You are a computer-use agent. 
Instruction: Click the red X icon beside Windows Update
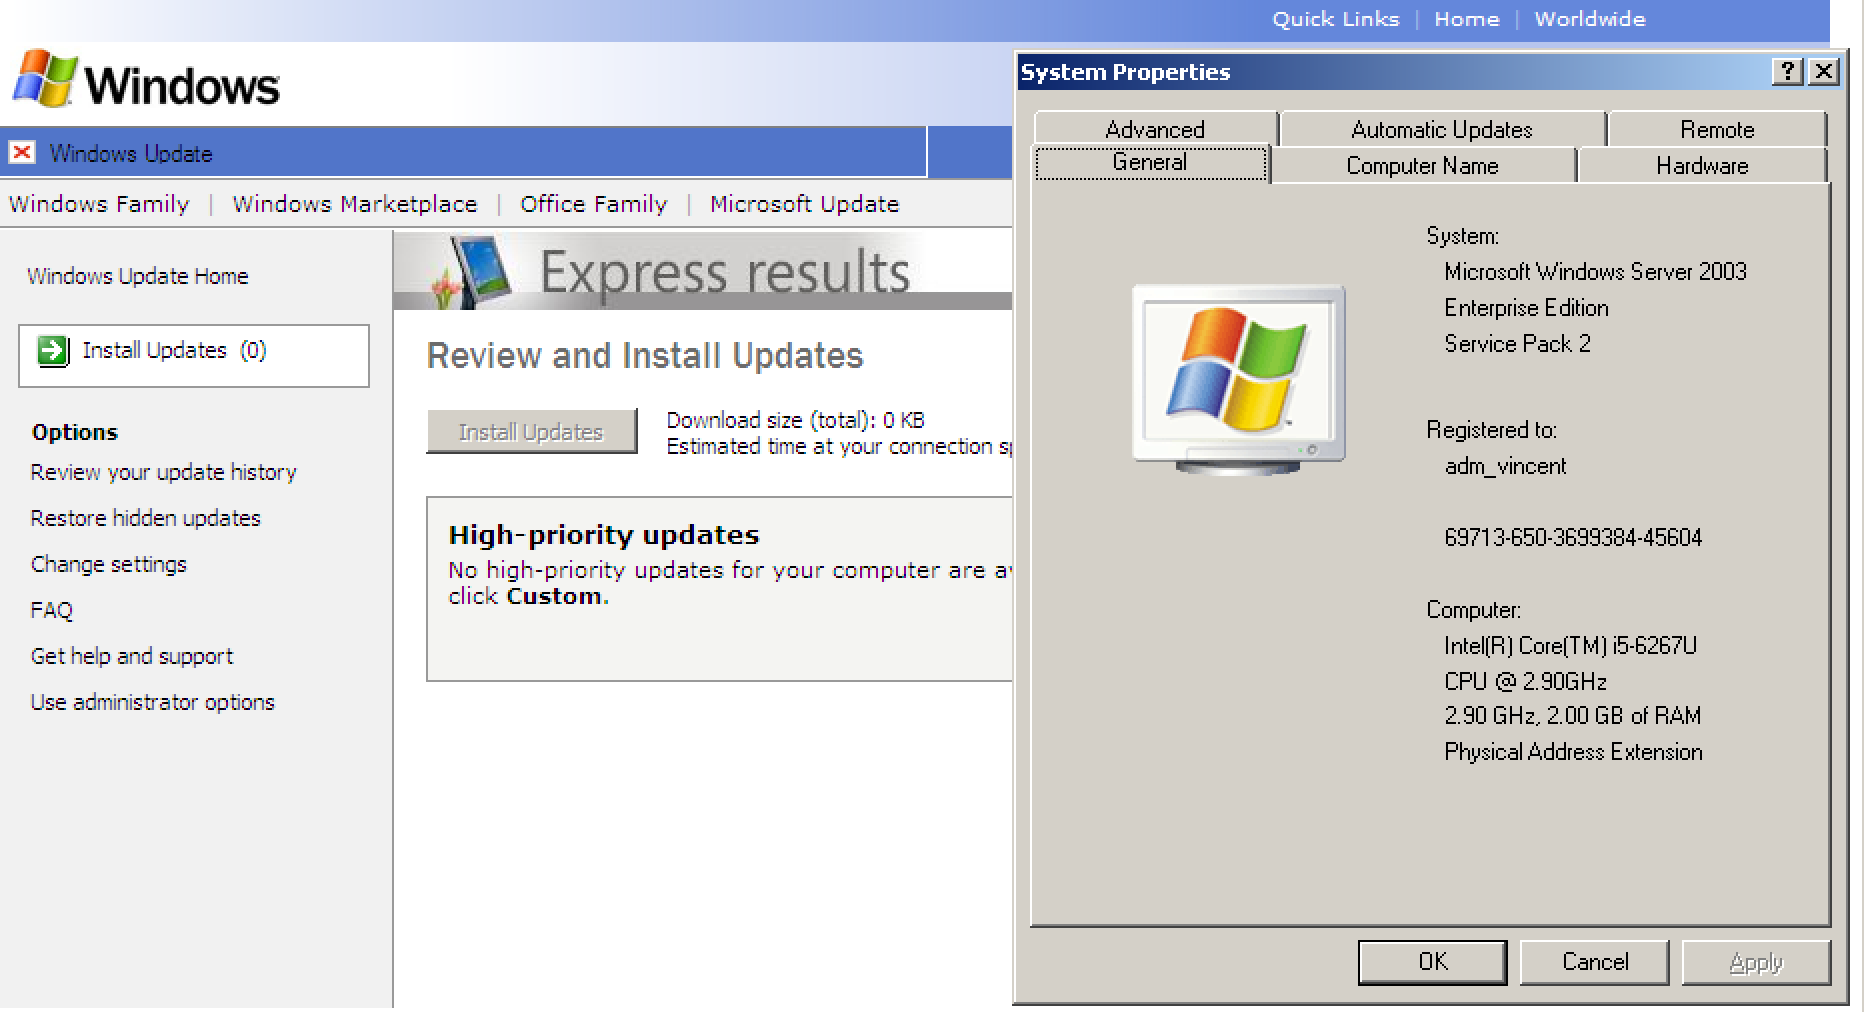point(22,152)
